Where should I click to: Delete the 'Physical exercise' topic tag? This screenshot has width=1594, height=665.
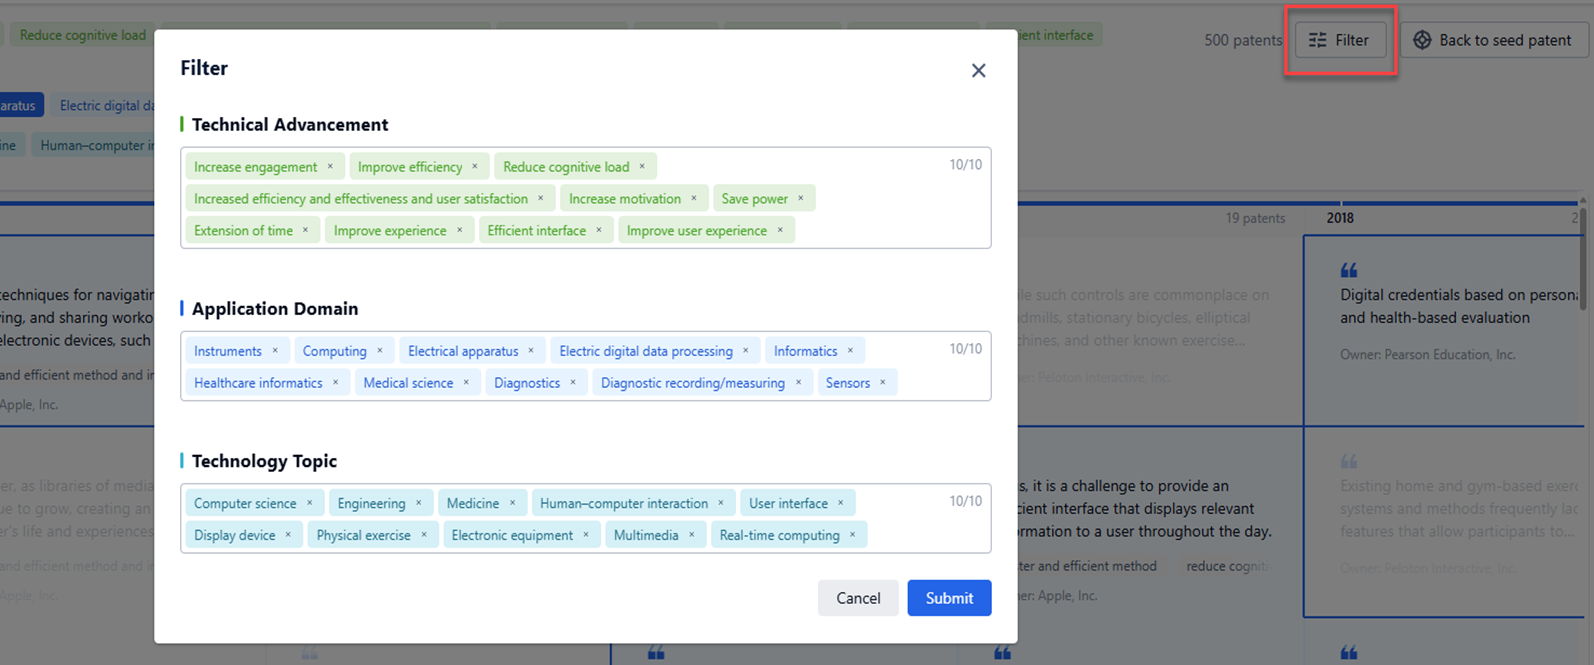423,535
